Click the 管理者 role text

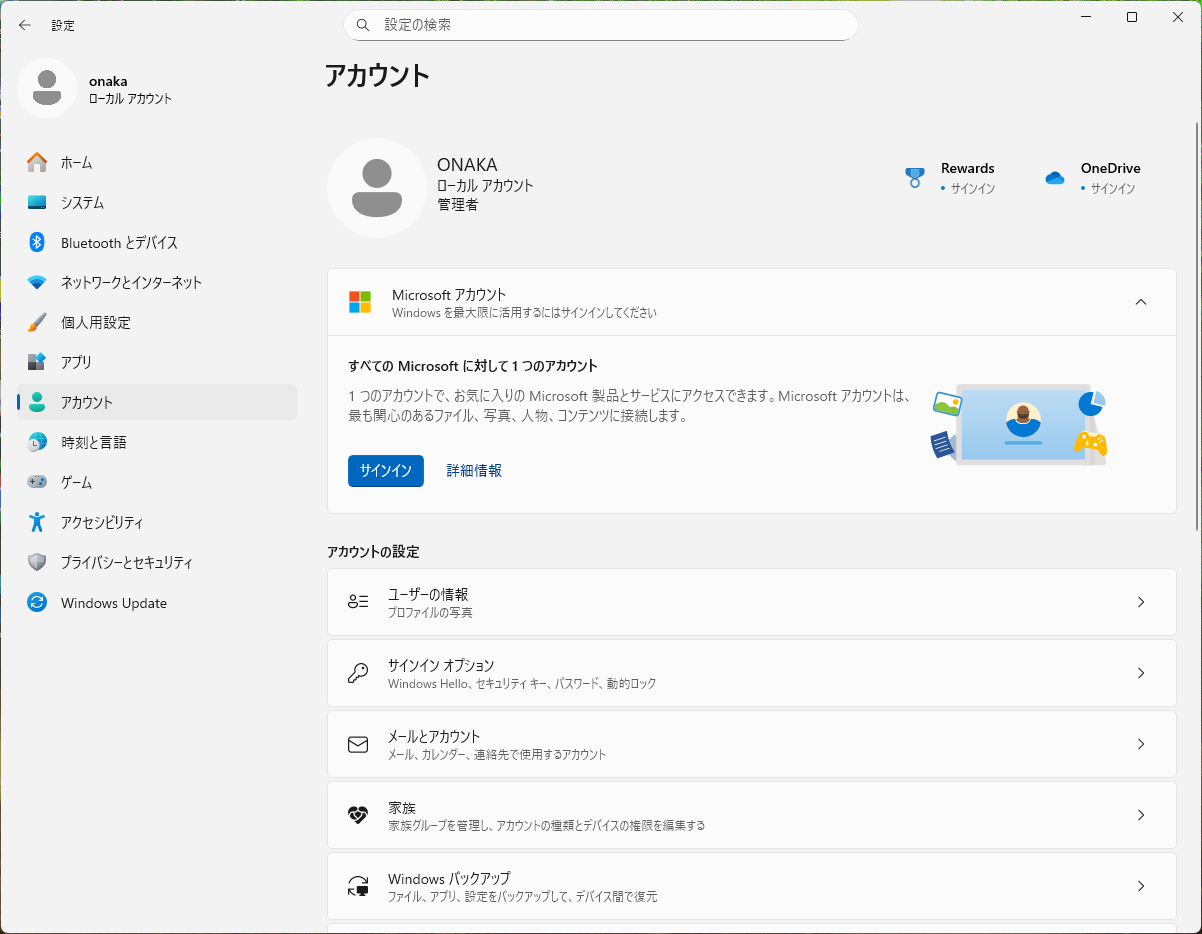458,204
